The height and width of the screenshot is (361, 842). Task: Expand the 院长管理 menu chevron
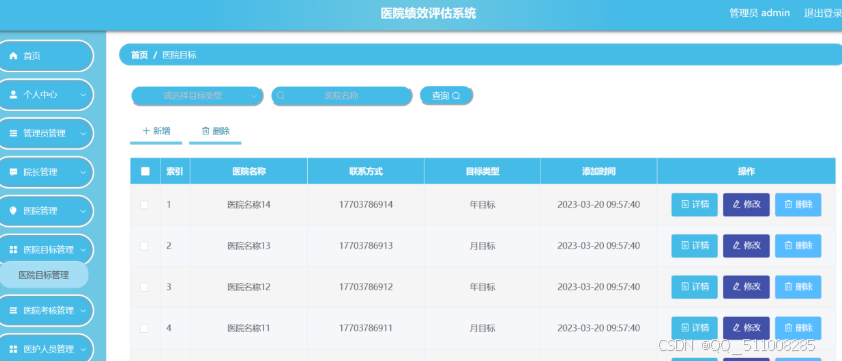pyautogui.click(x=83, y=172)
